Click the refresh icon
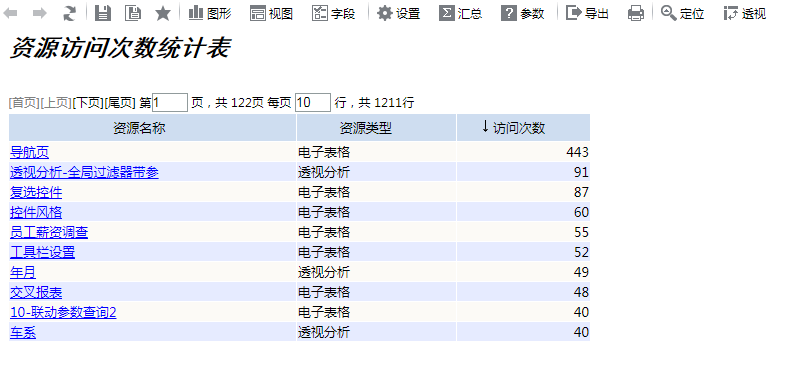 pyautogui.click(x=69, y=13)
